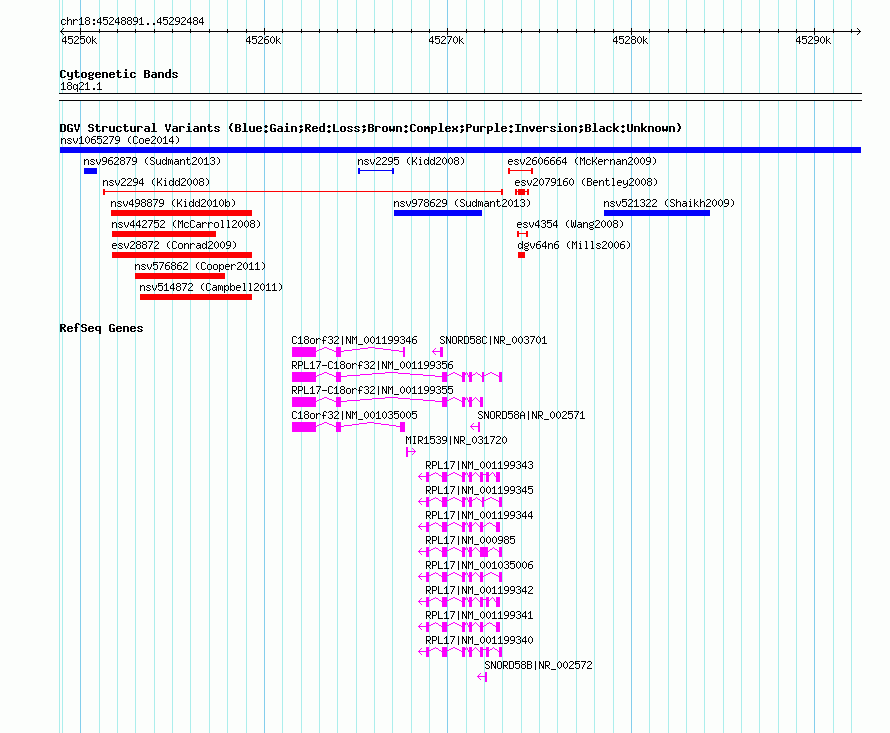
Task: Open RPL17|NM_001199345 gene label
Action: [480, 490]
